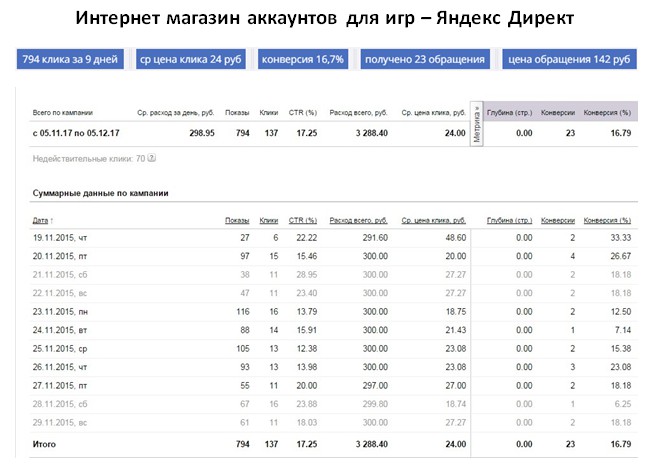
Task: Click conversion value 26.67 for 20.11.2015
Action: click(x=620, y=256)
